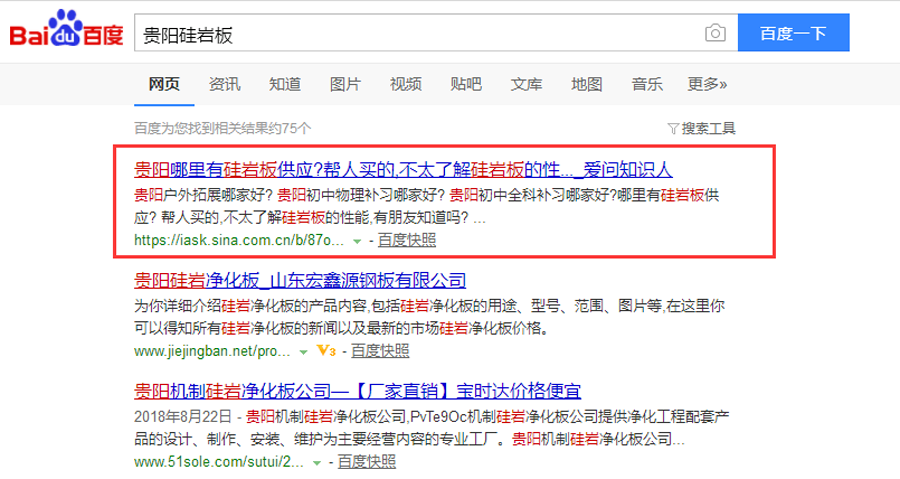Click the search tools filter icon
The height and width of the screenshot is (479, 900).
[x=673, y=128]
